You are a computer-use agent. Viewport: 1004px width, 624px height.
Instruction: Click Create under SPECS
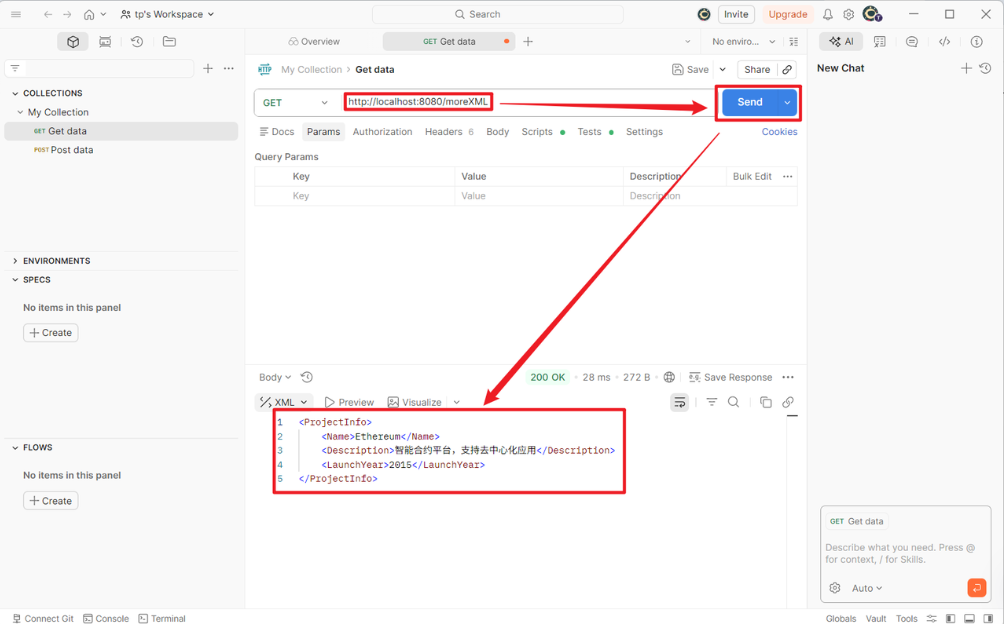click(x=51, y=333)
